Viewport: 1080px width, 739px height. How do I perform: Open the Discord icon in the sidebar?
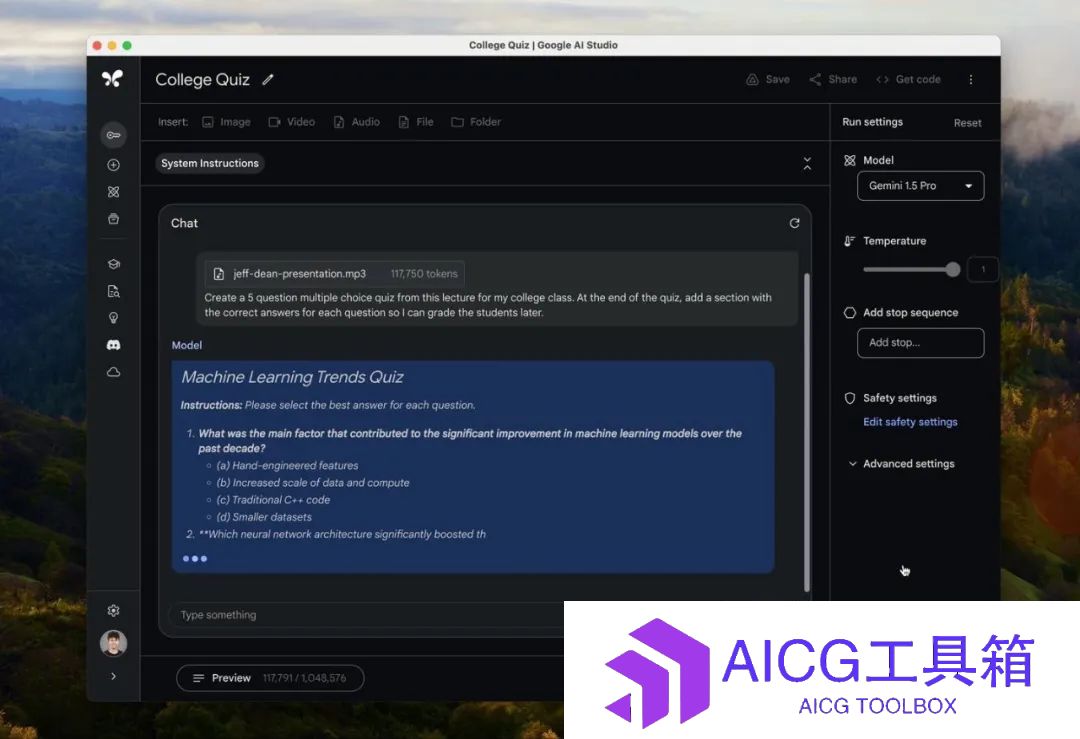[114, 344]
